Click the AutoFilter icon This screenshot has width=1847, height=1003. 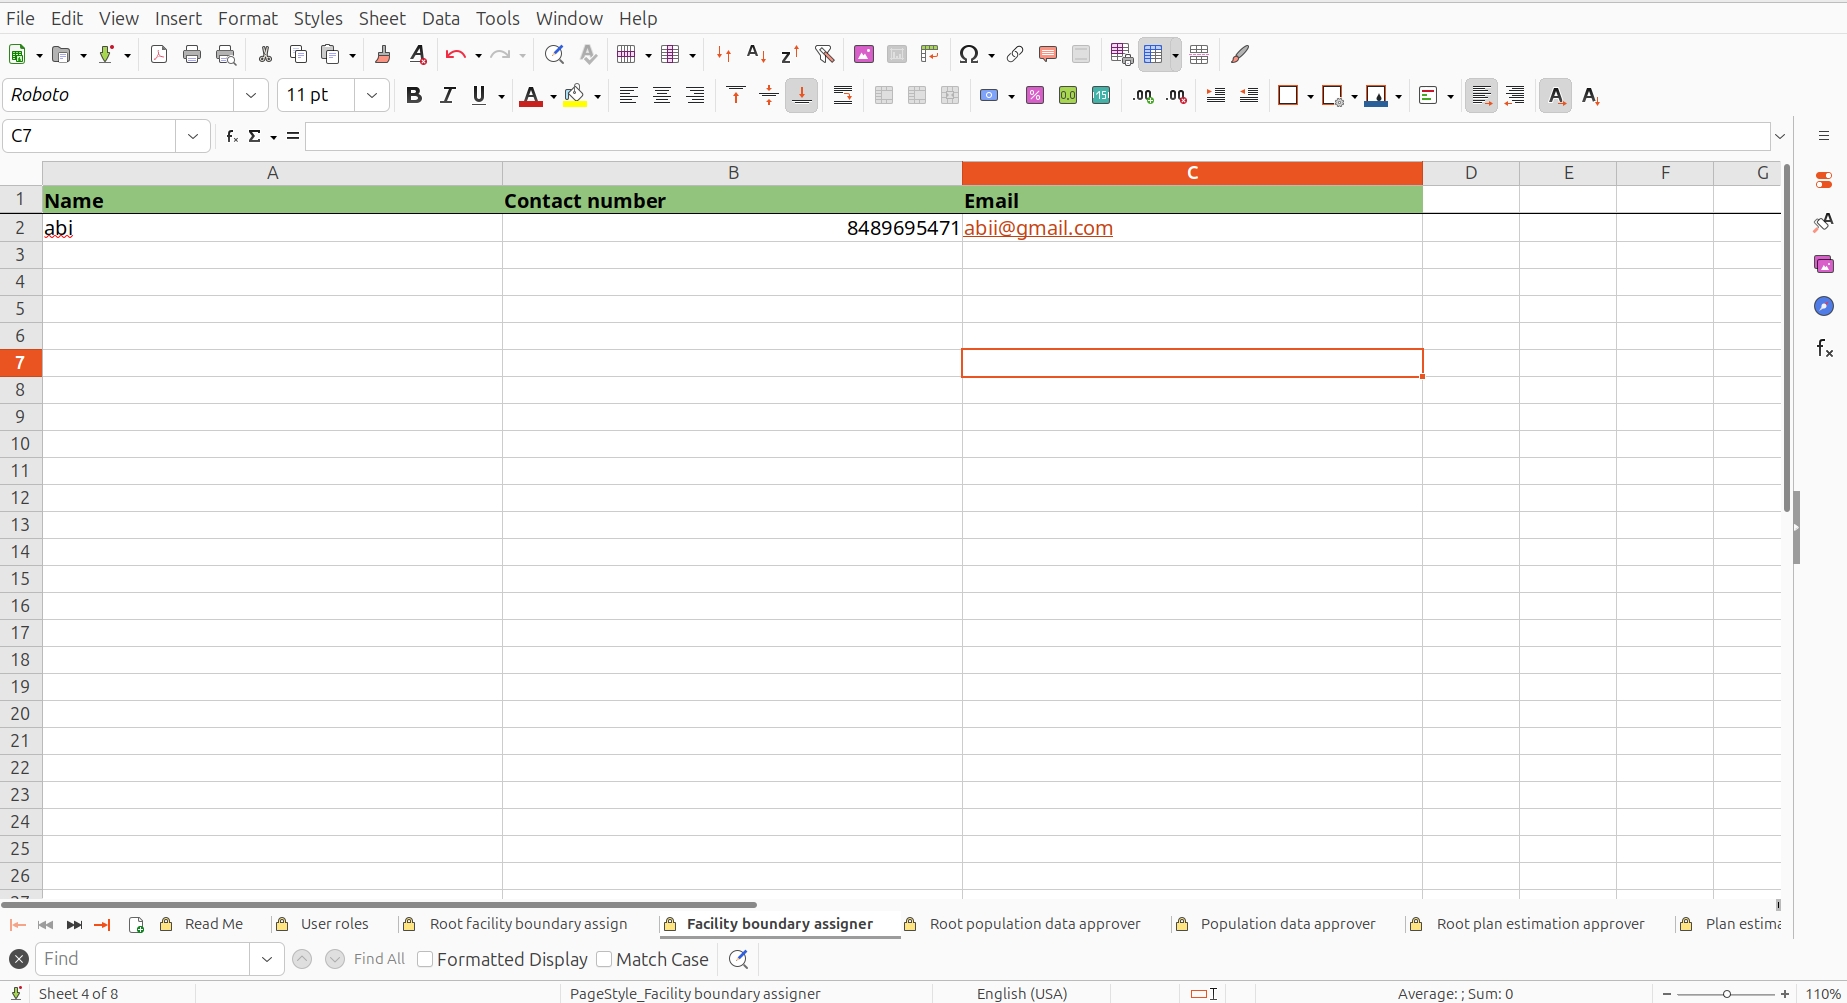point(824,55)
